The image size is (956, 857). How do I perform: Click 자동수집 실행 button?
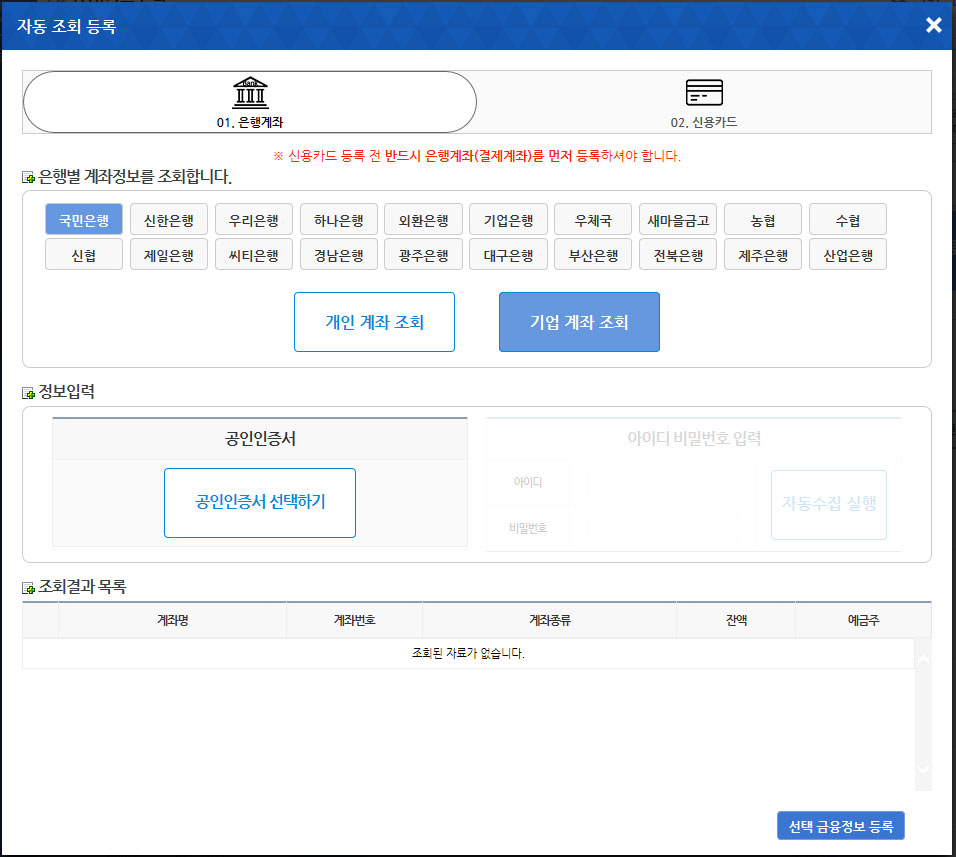tap(829, 504)
